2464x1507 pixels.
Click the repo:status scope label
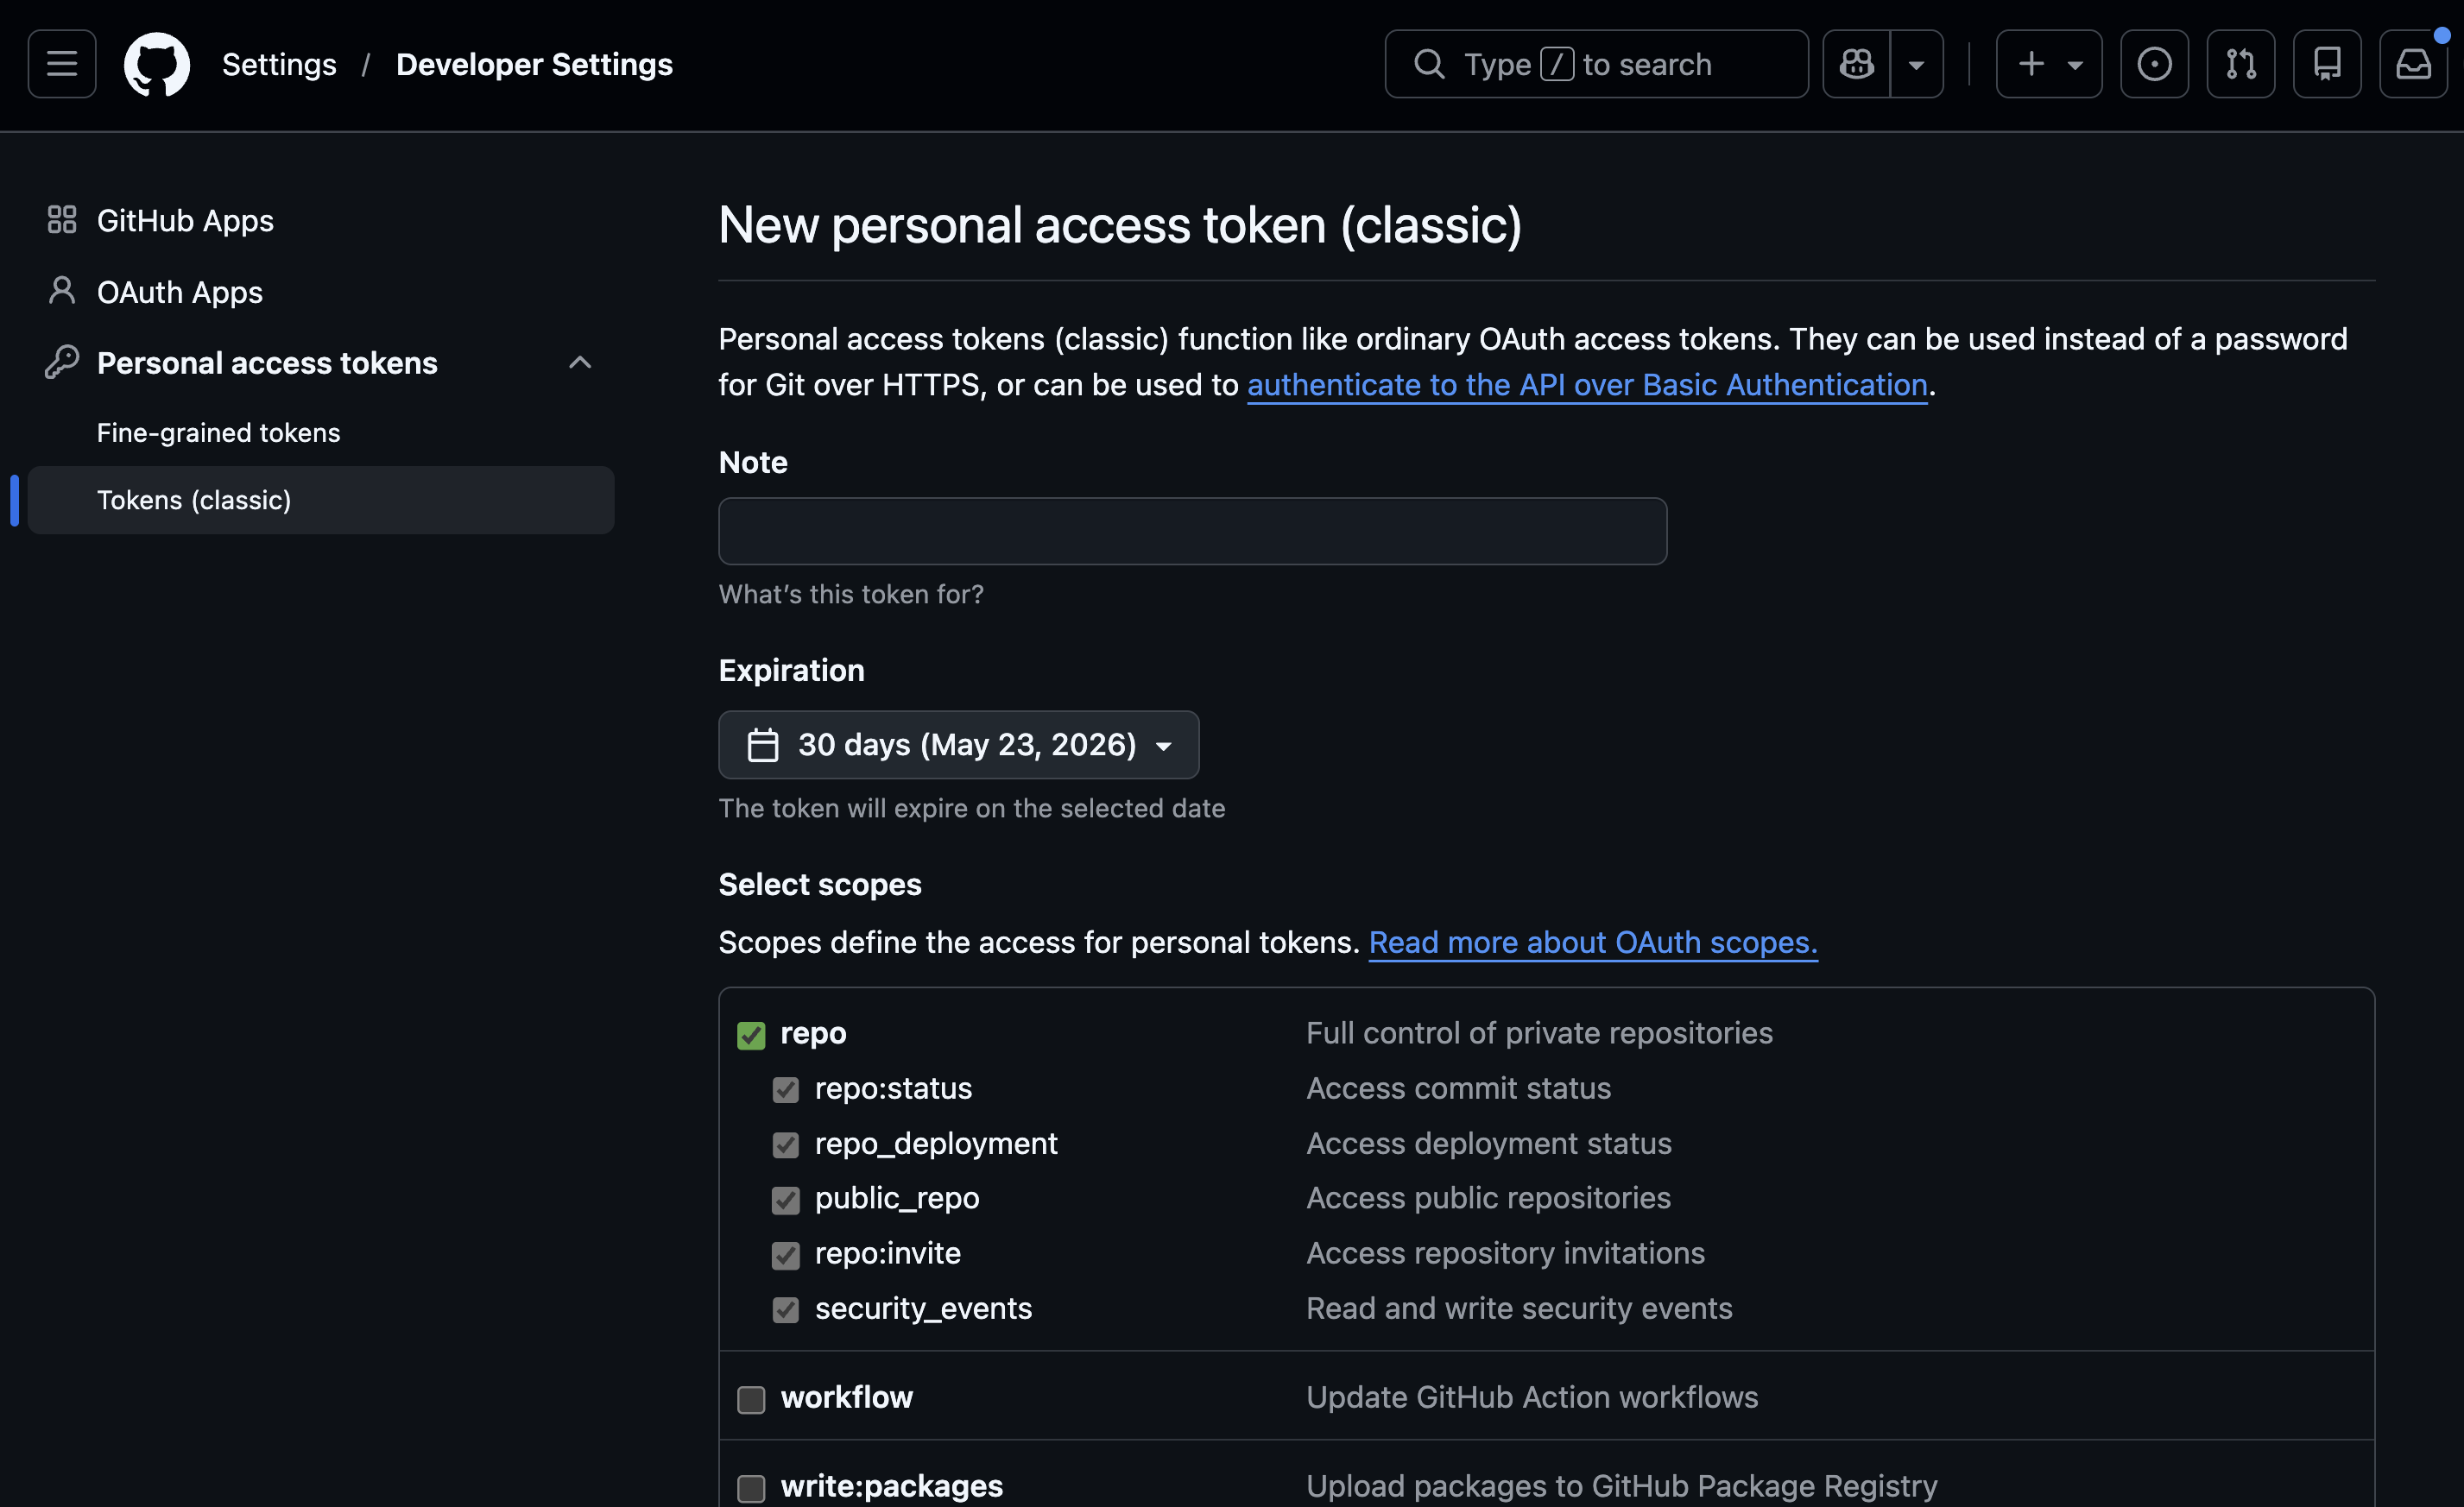click(x=893, y=1088)
